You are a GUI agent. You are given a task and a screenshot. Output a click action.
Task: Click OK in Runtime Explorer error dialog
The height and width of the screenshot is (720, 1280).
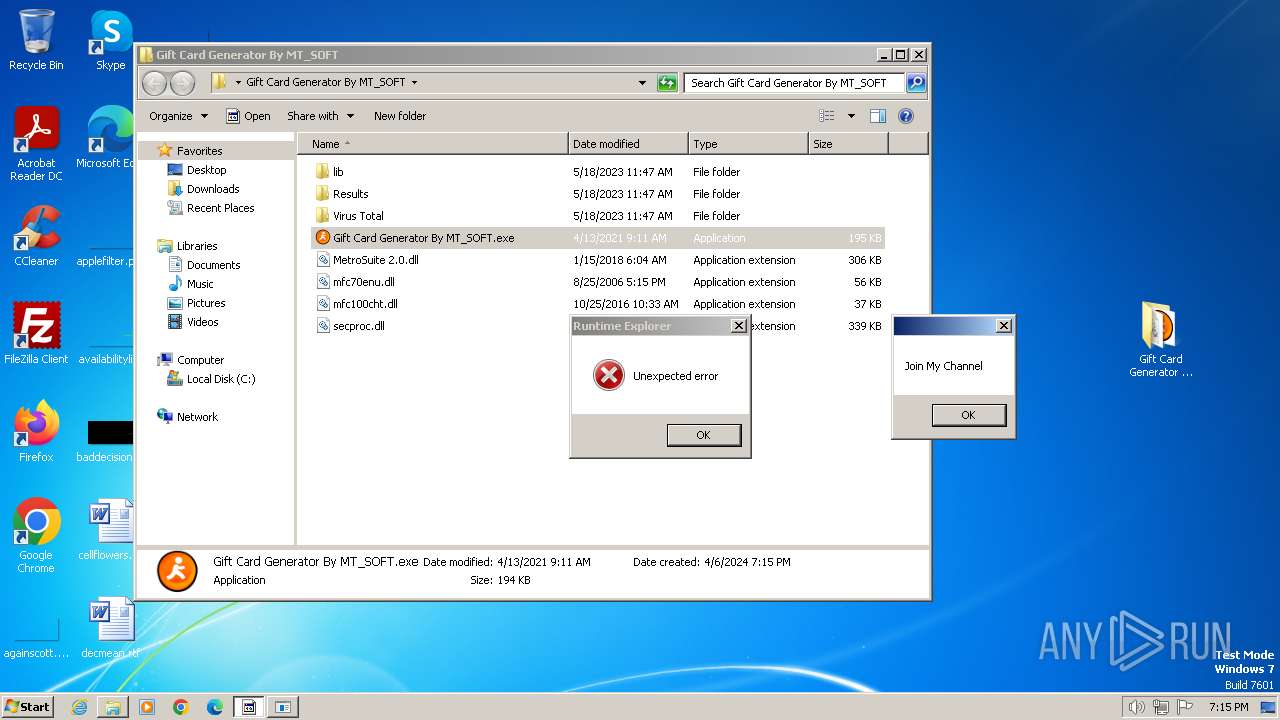703,435
